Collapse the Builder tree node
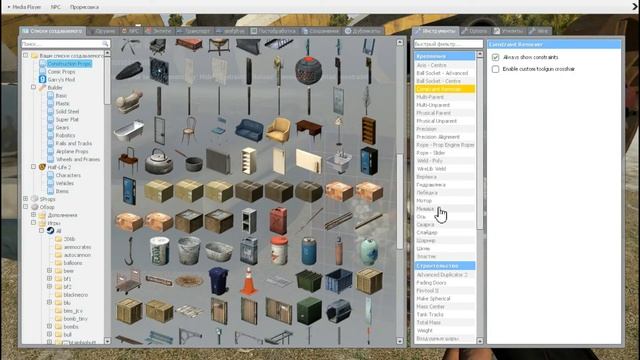 click(33, 87)
